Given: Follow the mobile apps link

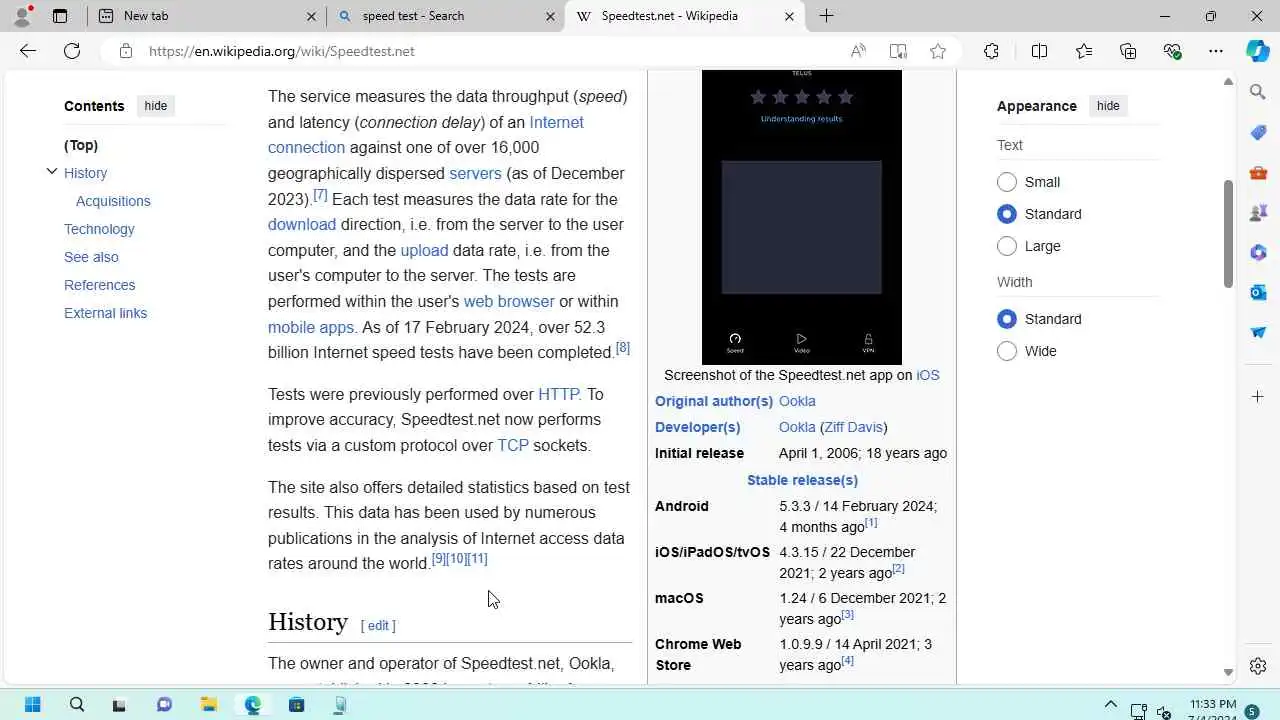Looking at the screenshot, I should coord(311,327).
